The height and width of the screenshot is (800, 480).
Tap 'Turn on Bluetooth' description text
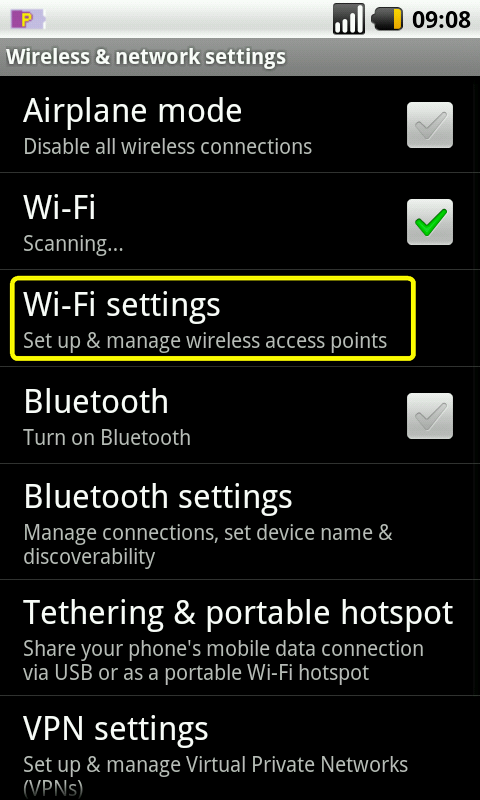(x=107, y=437)
